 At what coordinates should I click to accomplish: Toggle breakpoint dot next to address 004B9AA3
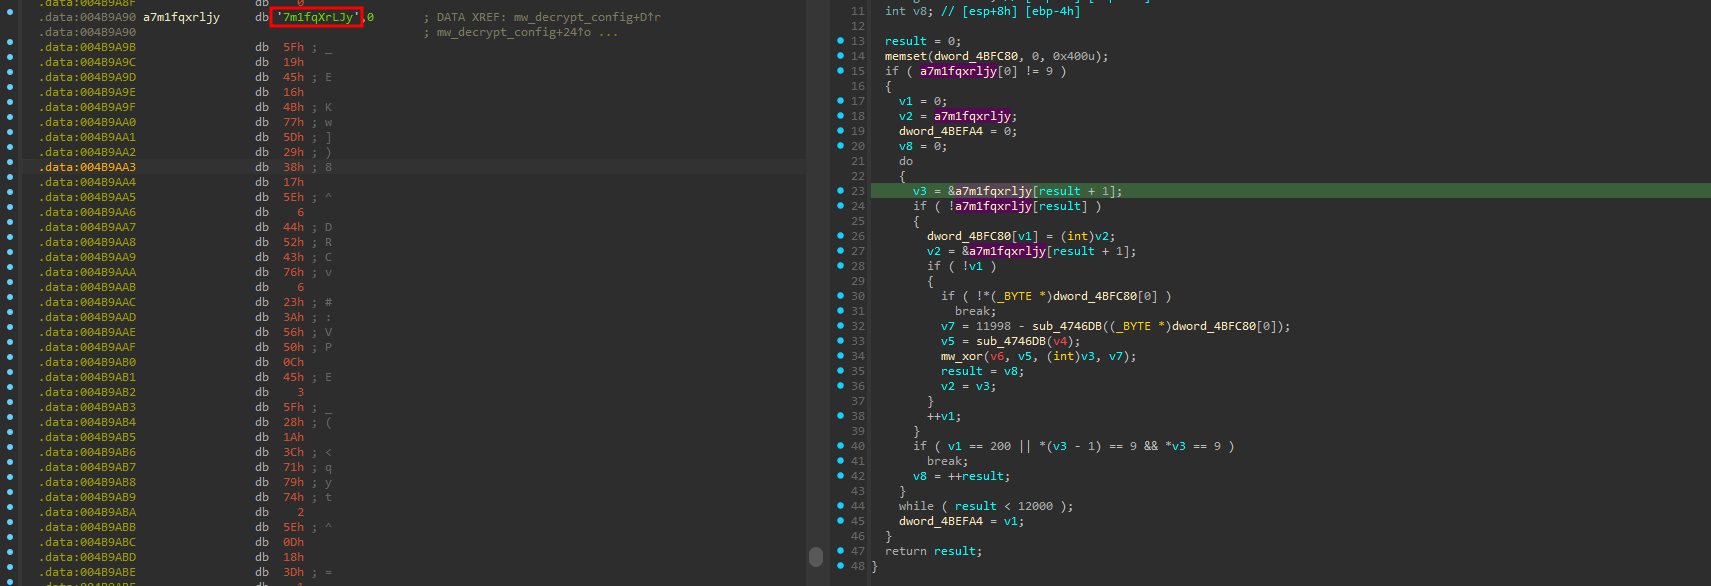coord(10,167)
